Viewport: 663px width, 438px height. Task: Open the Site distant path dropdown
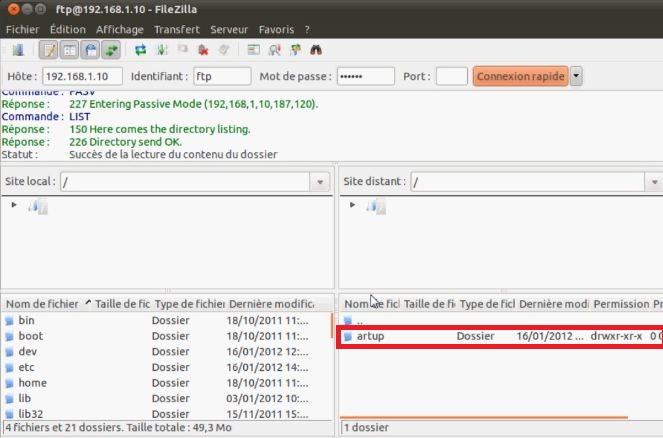click(x=654, y=182)
